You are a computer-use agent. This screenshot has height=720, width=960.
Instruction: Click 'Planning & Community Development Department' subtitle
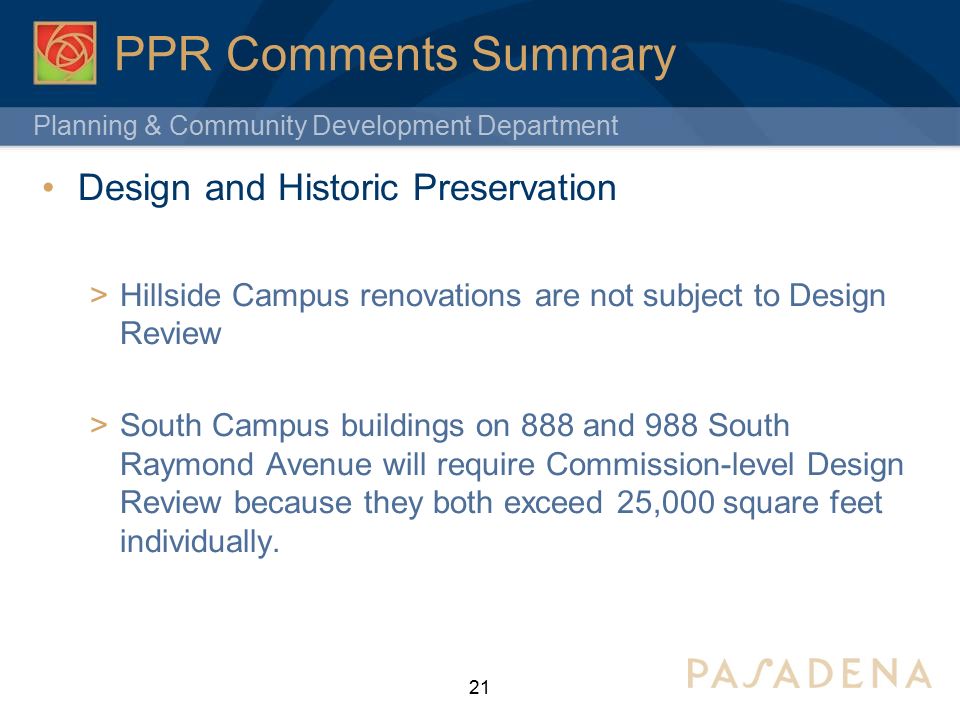point(326,126)
